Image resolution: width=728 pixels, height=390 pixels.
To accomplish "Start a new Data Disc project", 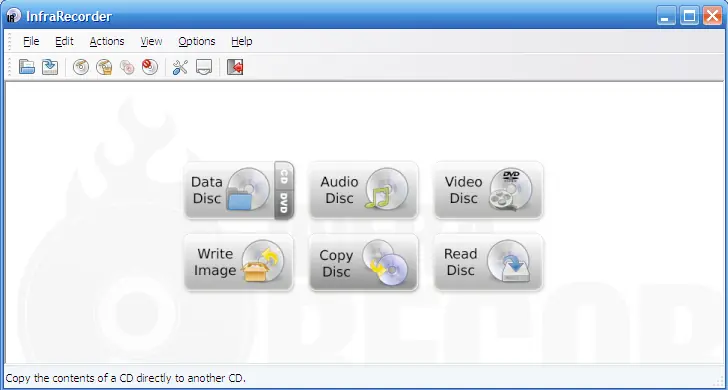I will (x=229, y=190).
